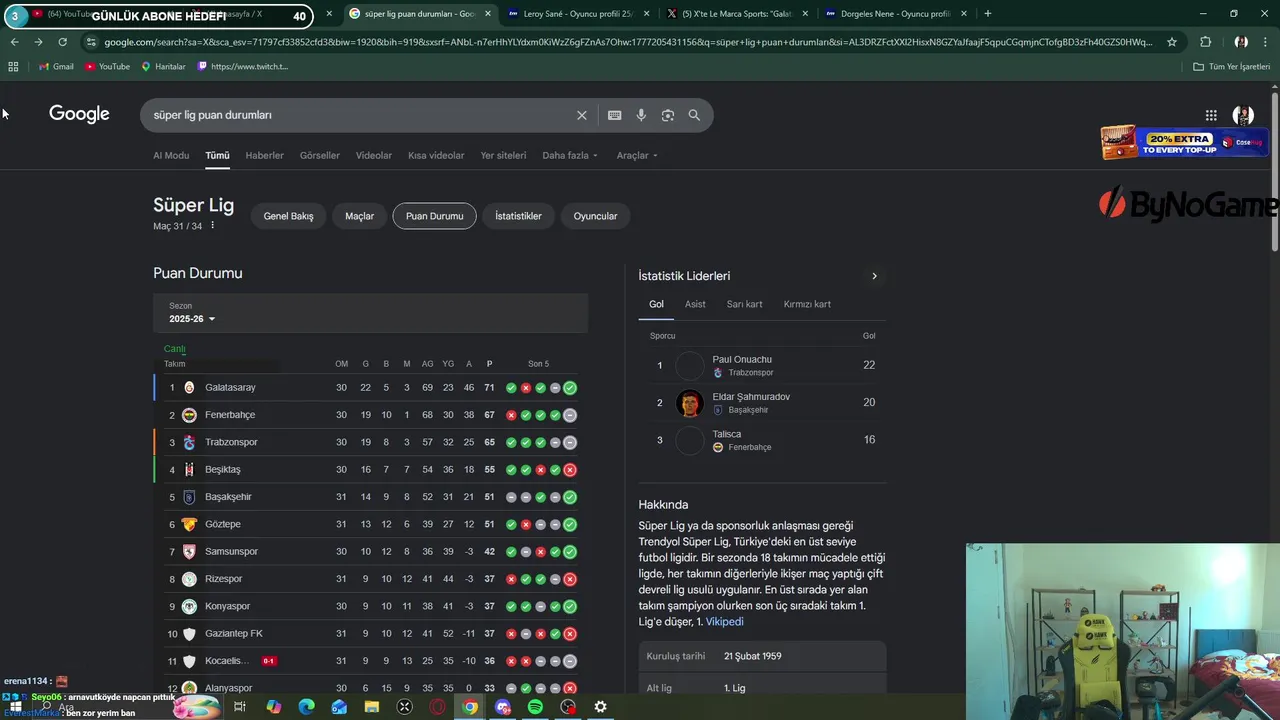Open the Genel Bakış chip

point(288,216)
